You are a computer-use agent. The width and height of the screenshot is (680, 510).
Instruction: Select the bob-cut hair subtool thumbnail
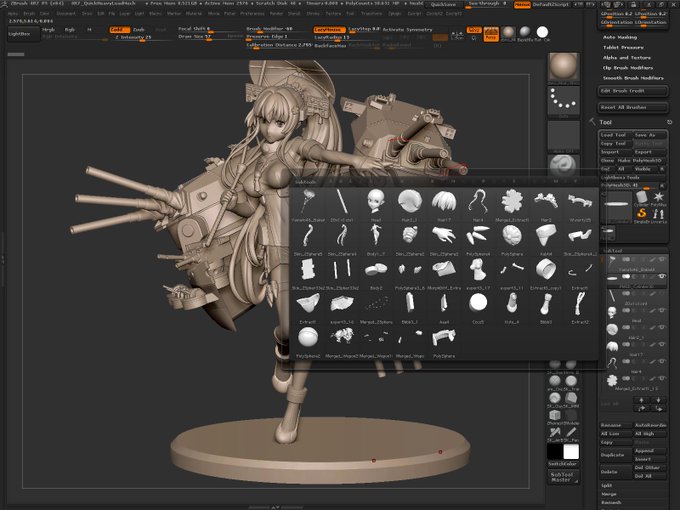(x=444, y=202)
